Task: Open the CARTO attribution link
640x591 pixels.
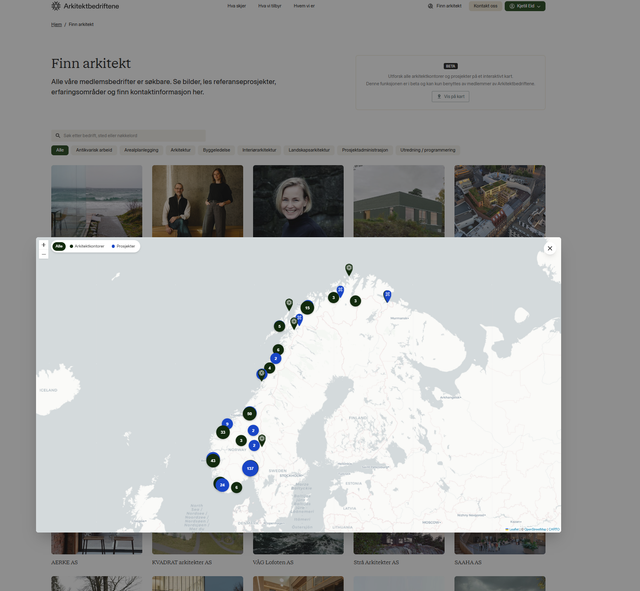Action: pos(554,529)
